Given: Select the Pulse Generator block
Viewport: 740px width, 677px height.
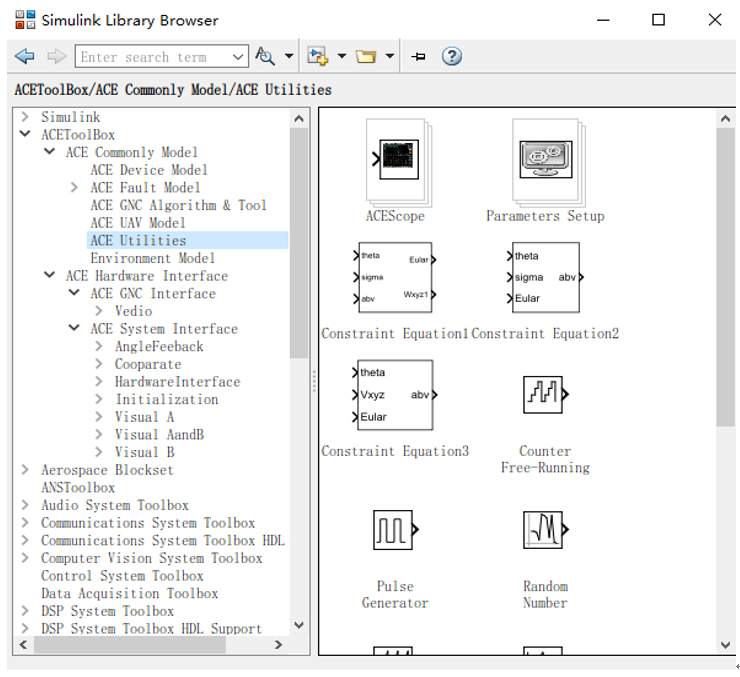Looking at the screenshot, I should [x=394, y=531].
